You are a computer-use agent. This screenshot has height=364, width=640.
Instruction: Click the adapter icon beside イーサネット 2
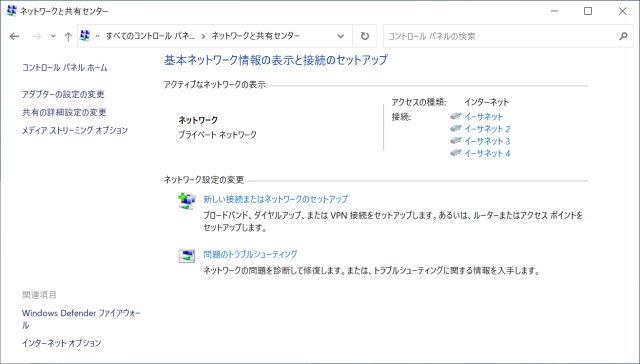tap(456, 129)
